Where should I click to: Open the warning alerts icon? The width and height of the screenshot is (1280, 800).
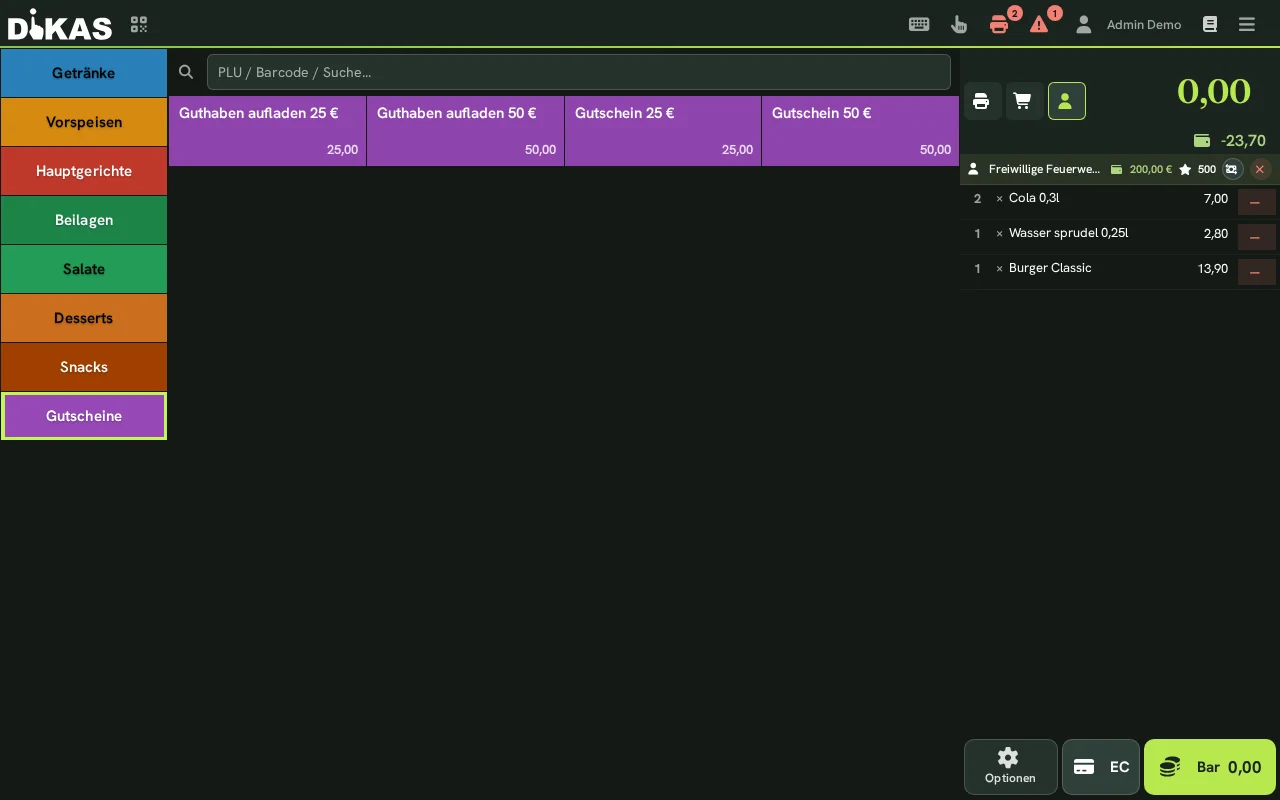[1039, 24]
